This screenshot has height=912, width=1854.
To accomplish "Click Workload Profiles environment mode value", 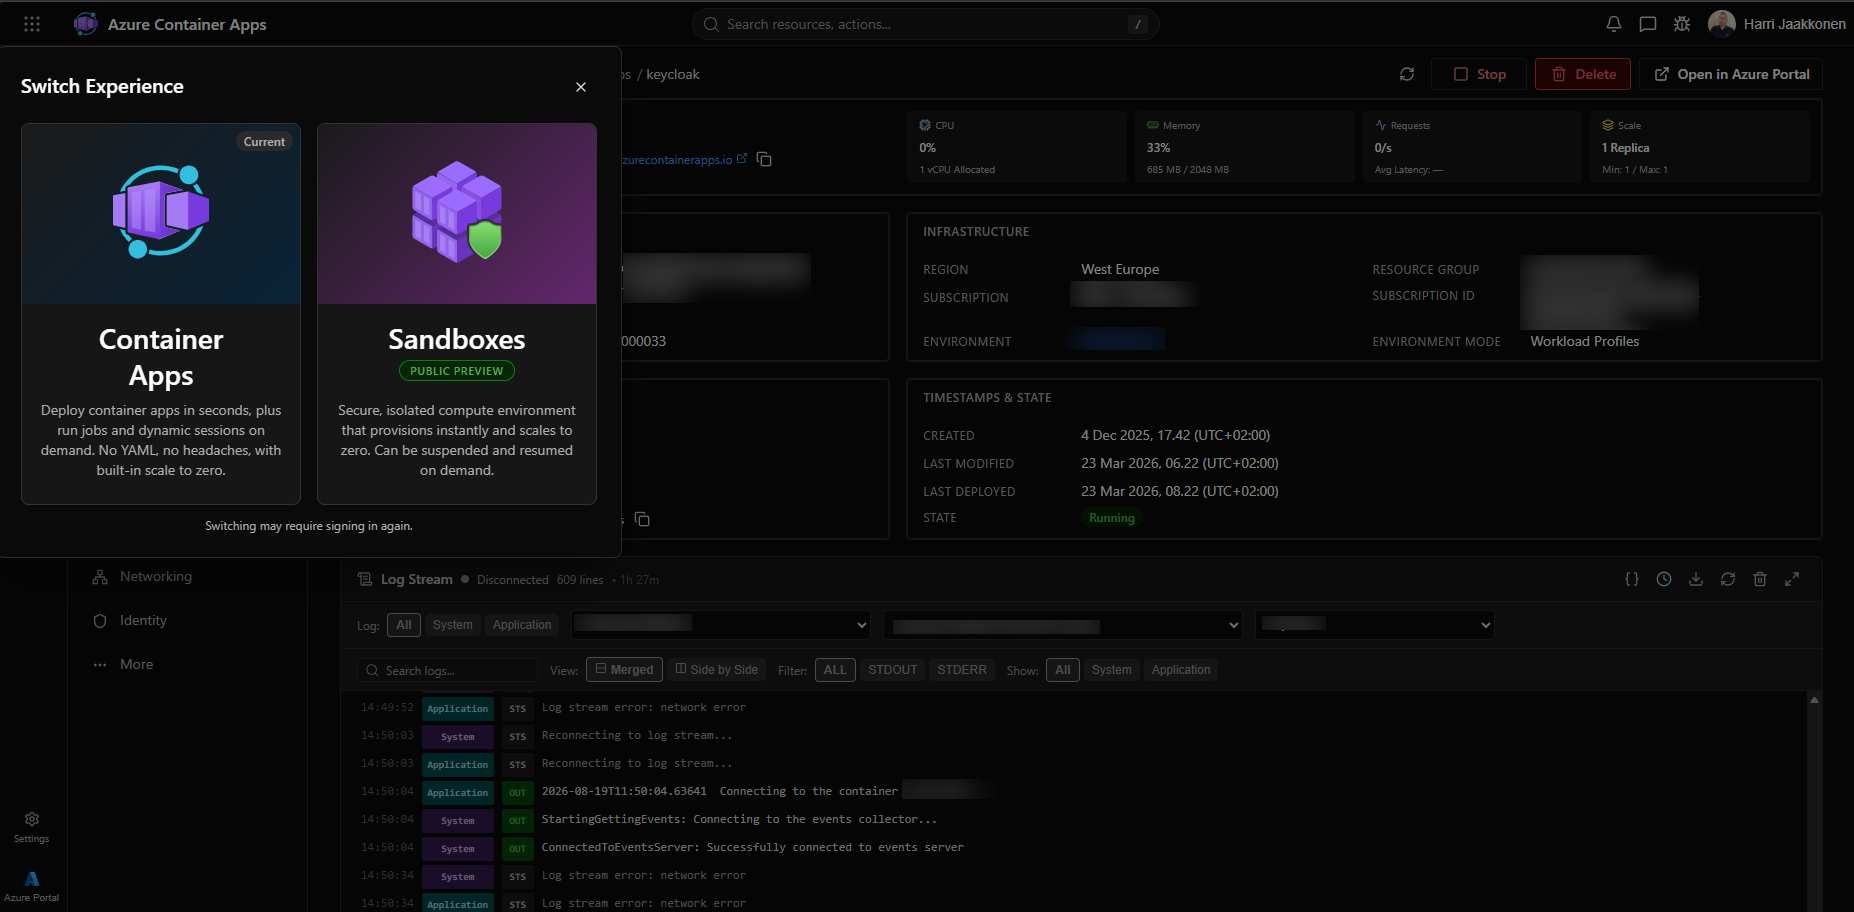I will [x=1585, y=342].
